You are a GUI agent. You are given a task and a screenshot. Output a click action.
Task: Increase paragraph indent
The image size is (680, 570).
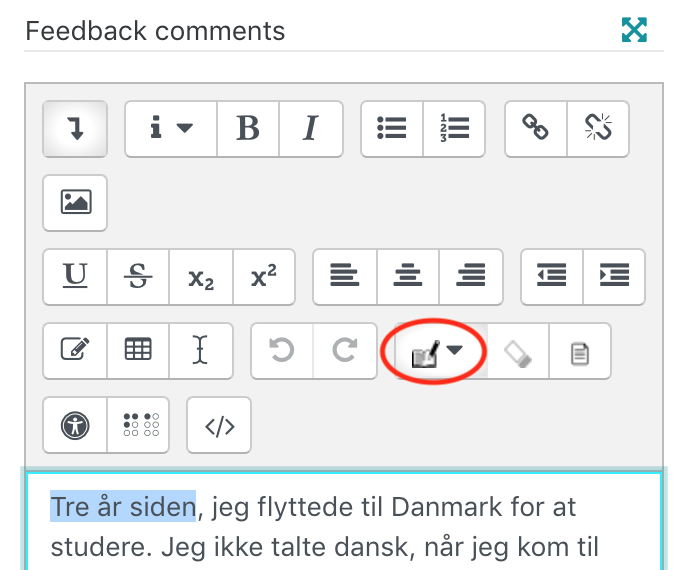(614, 277)
